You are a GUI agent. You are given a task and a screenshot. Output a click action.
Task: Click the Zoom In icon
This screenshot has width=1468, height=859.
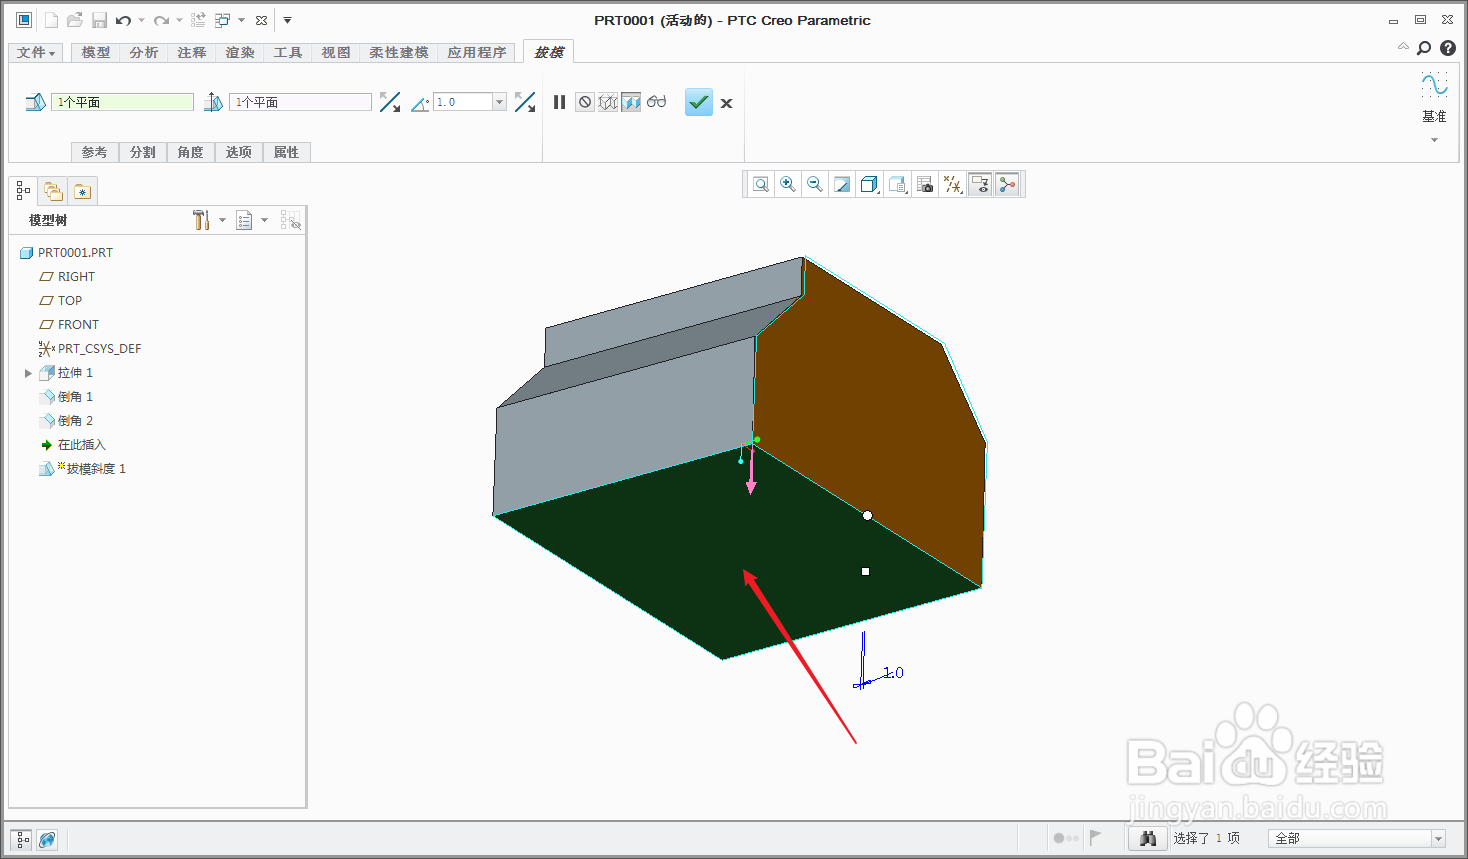pos(788,184)
